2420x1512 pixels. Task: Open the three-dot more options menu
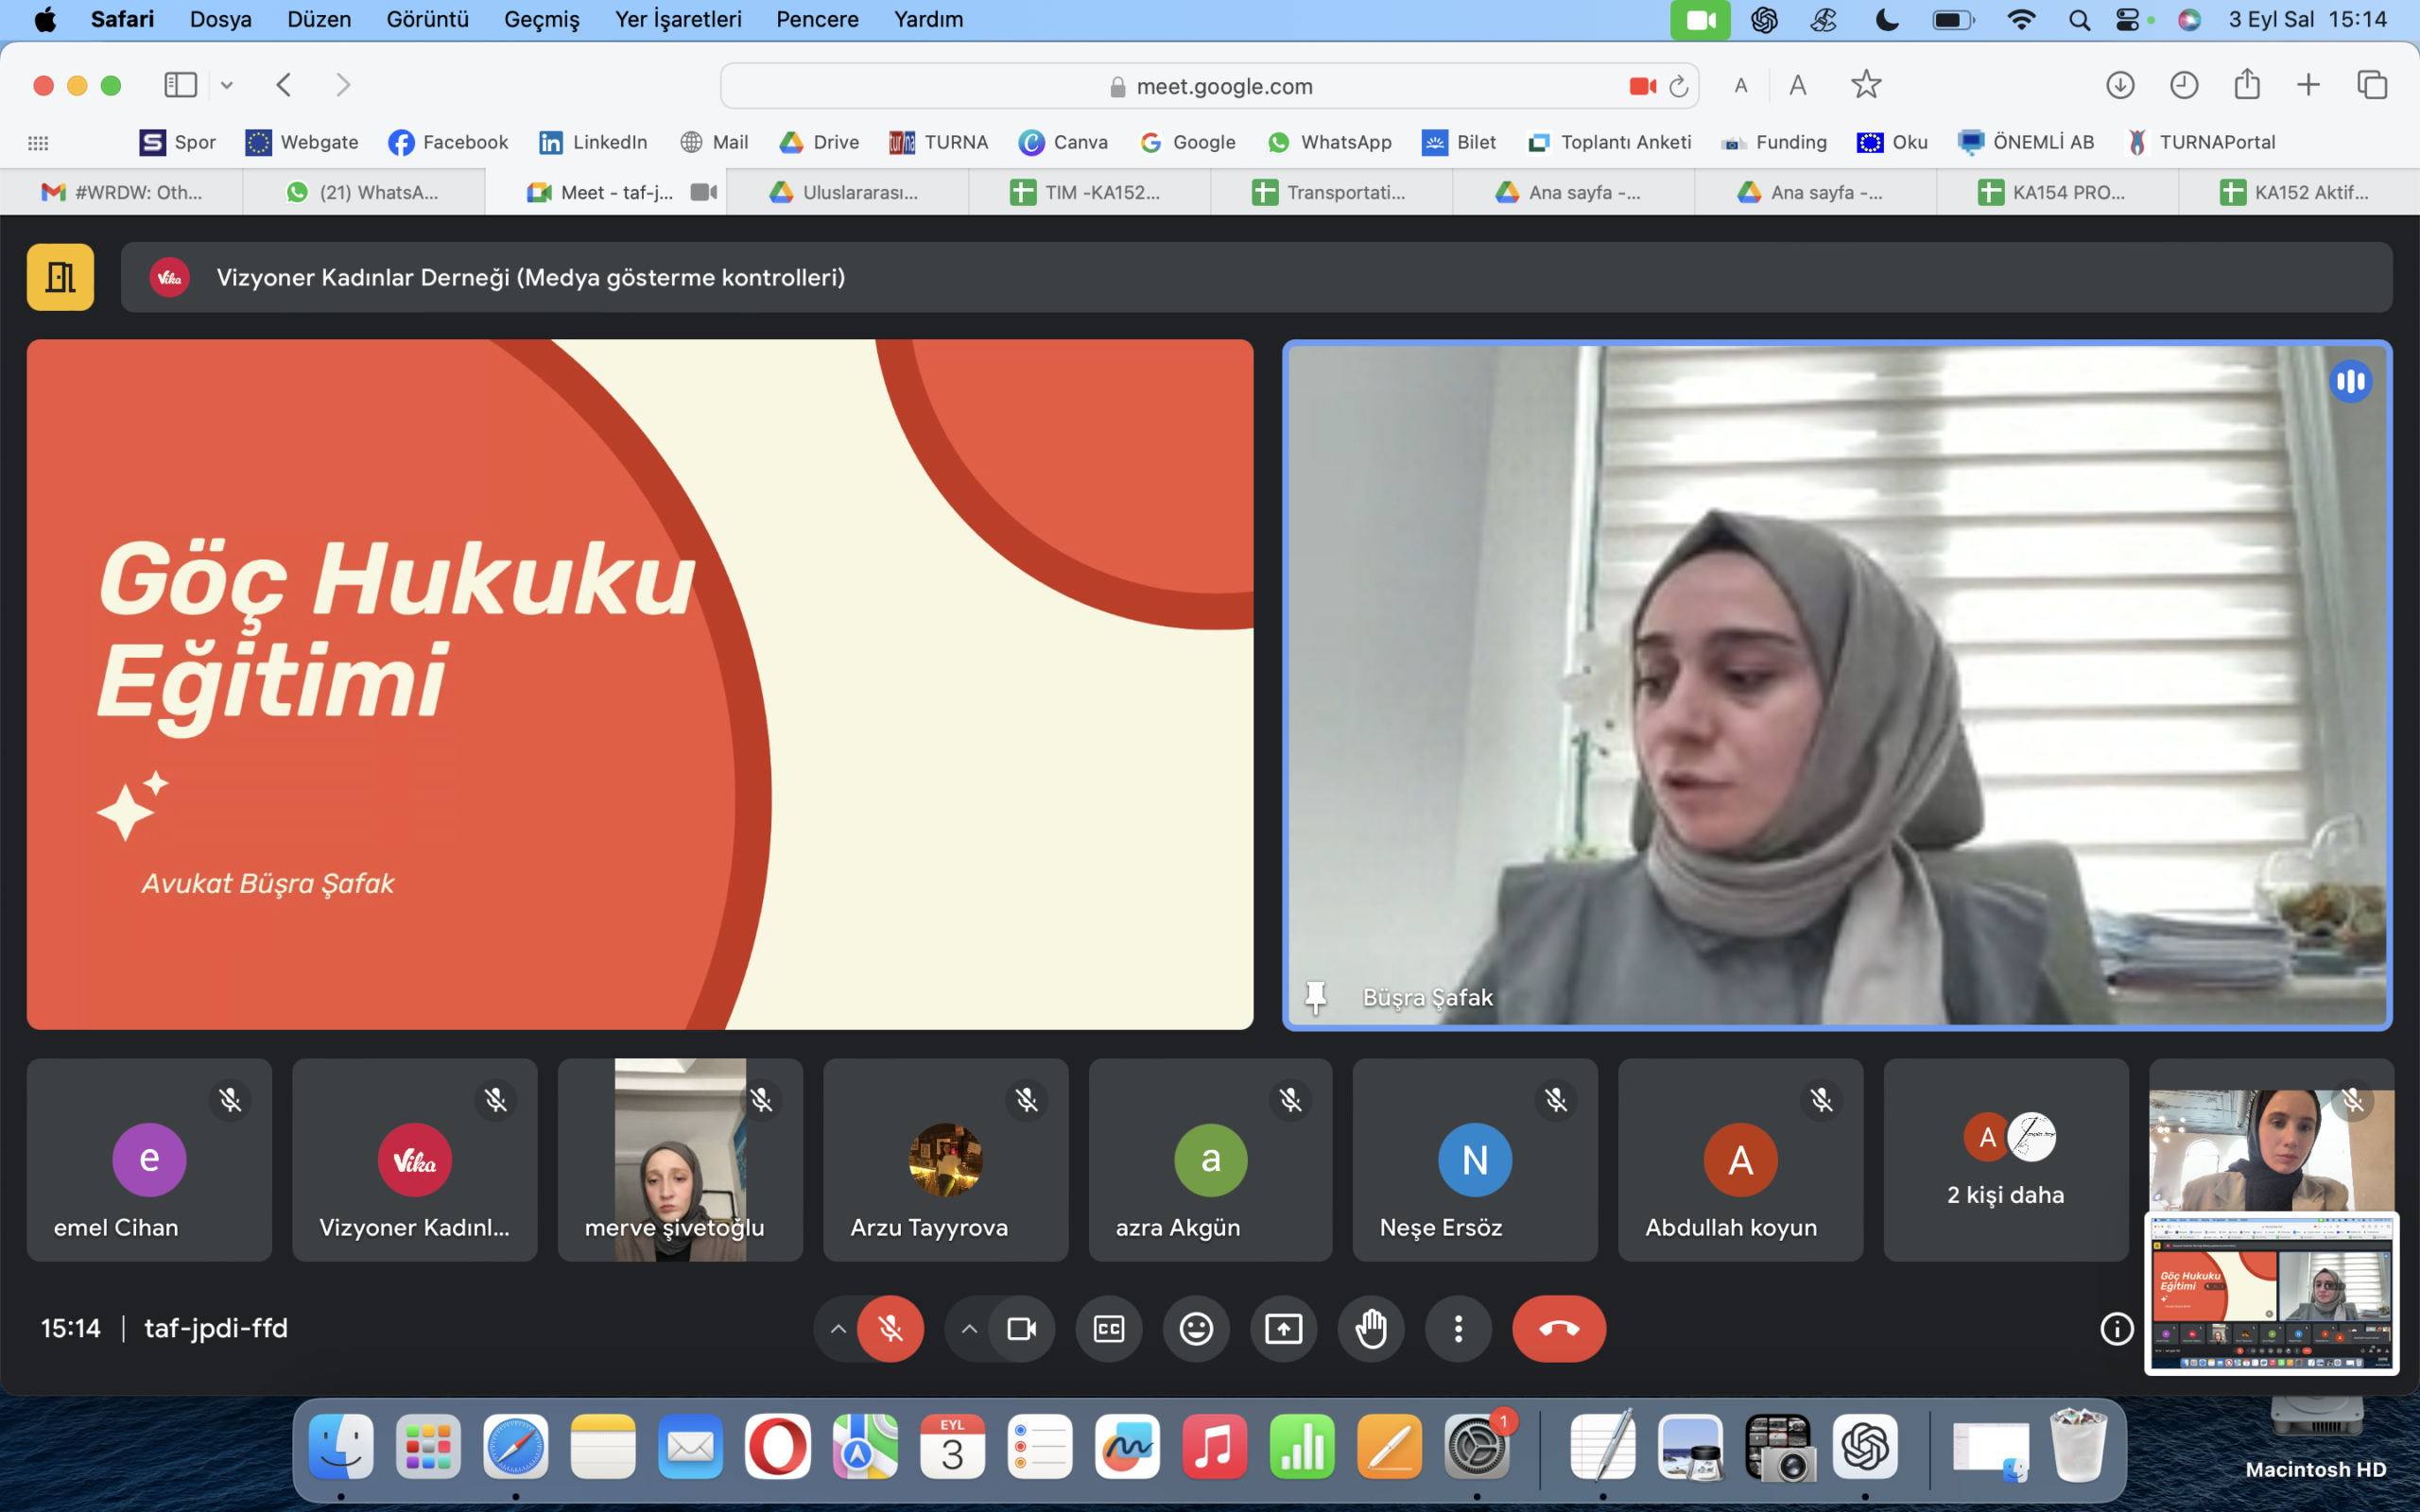click(x=1458, y=1329)
